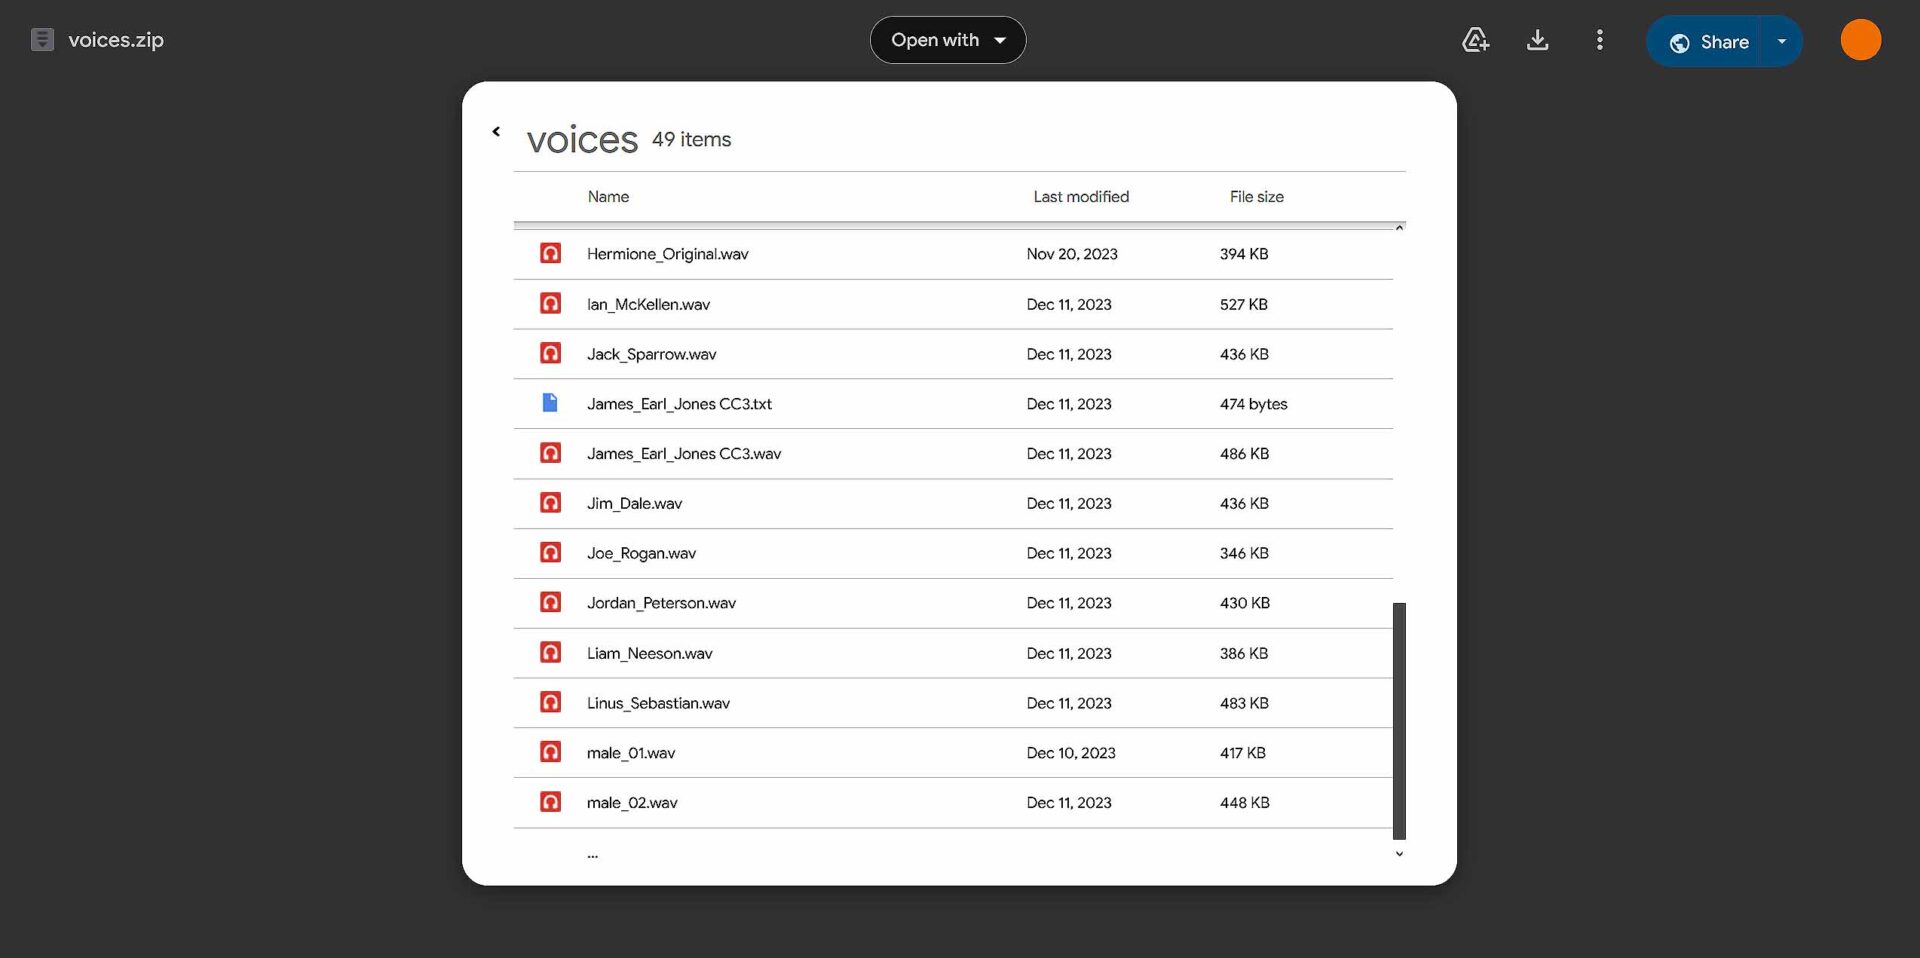Click the audio icon for Liam_Neeson.wav
The width and height of the screenshot is (1920, 958).
pos(550,652)
